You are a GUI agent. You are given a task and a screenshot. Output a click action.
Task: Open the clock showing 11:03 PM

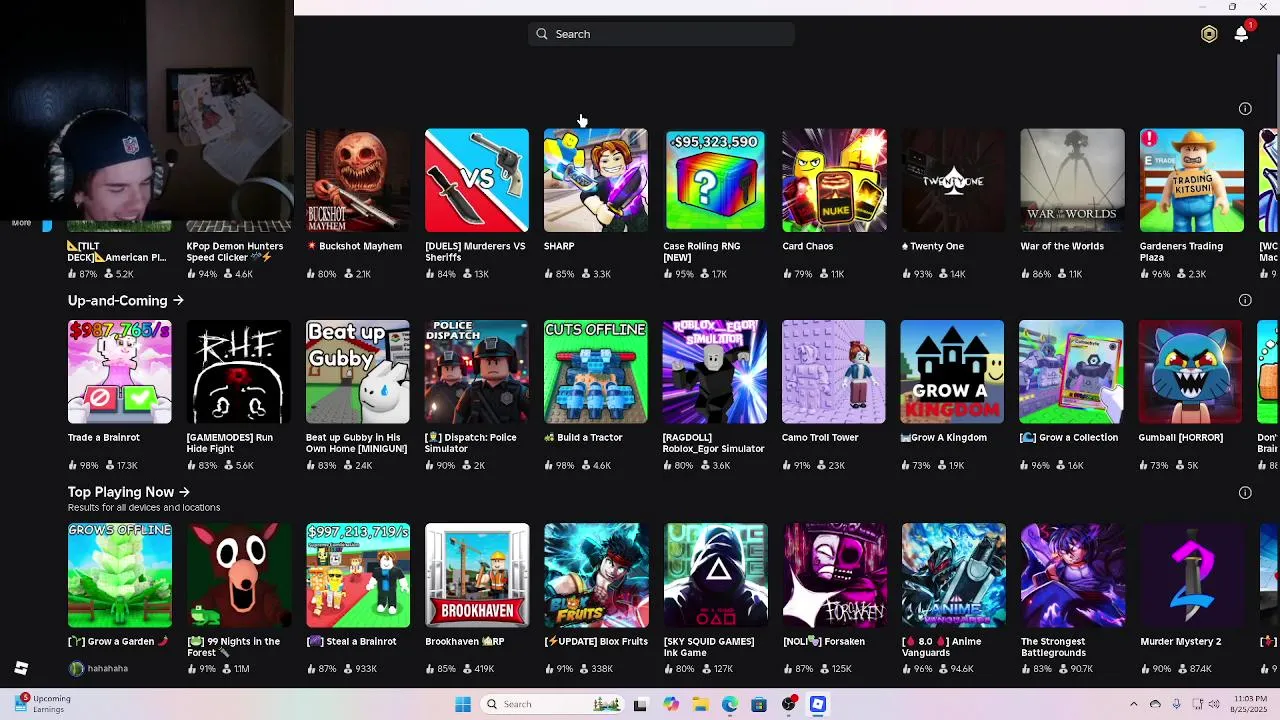coord(1250,704)
